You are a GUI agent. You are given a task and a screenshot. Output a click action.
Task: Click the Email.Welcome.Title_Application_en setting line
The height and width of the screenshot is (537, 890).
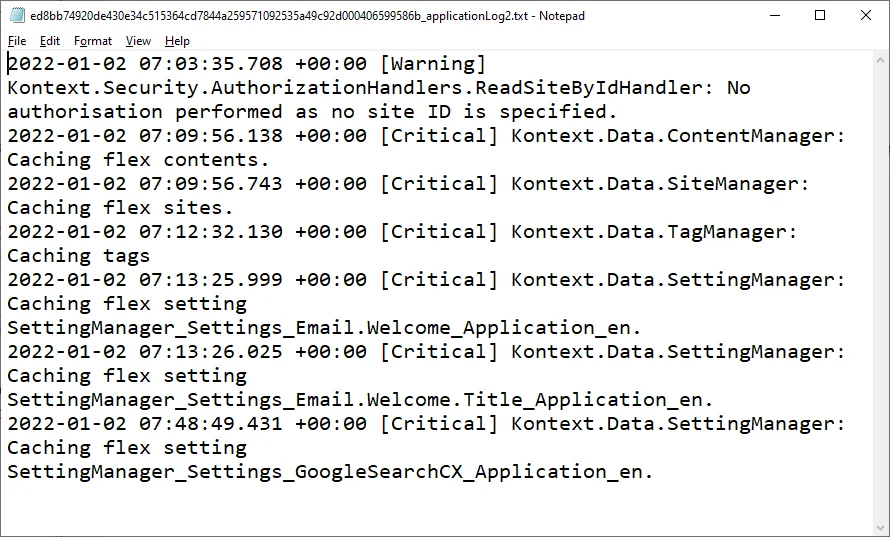coord(360,400)
